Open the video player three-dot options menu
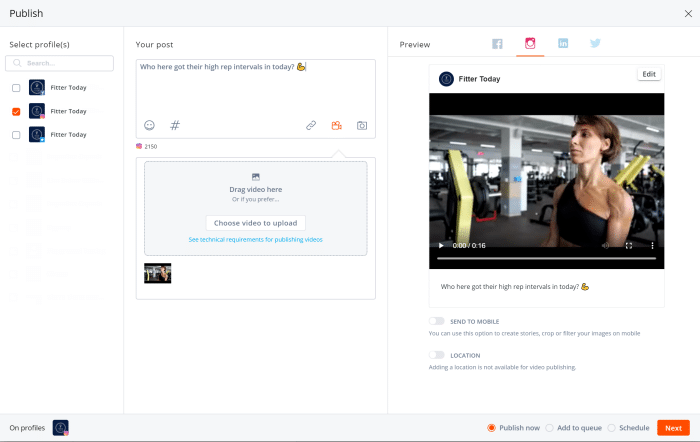The height and width of the screenshot is (442, 700). coord(652,245)
